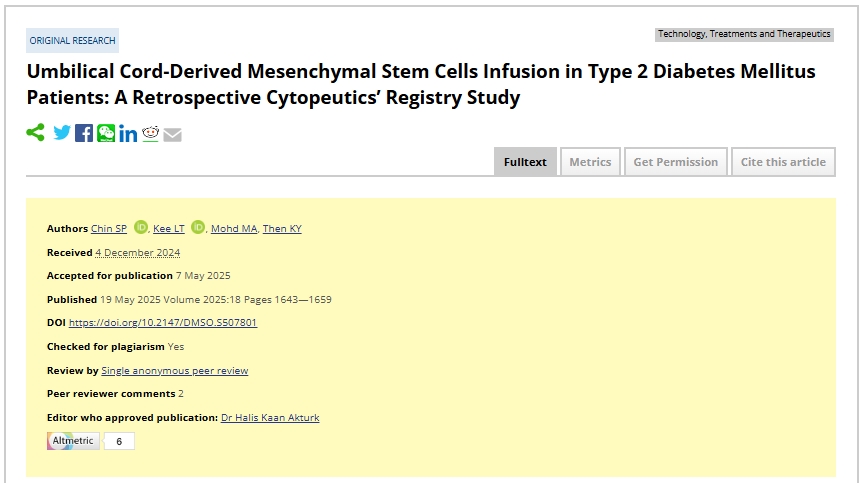
Task: Click the green share icon
Action: tap(35, 133)
